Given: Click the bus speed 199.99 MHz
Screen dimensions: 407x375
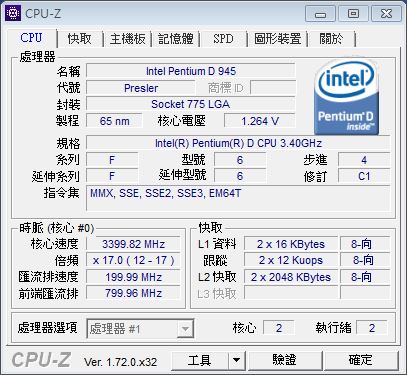Looking at the screenshot, I should 133,277.
